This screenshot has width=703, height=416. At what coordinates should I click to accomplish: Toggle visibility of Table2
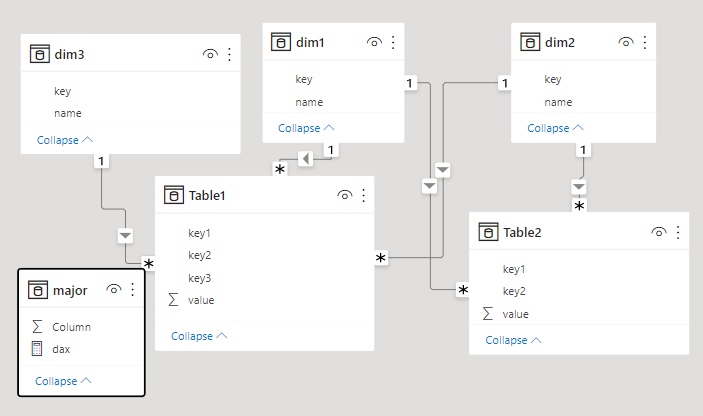point(659,232)
